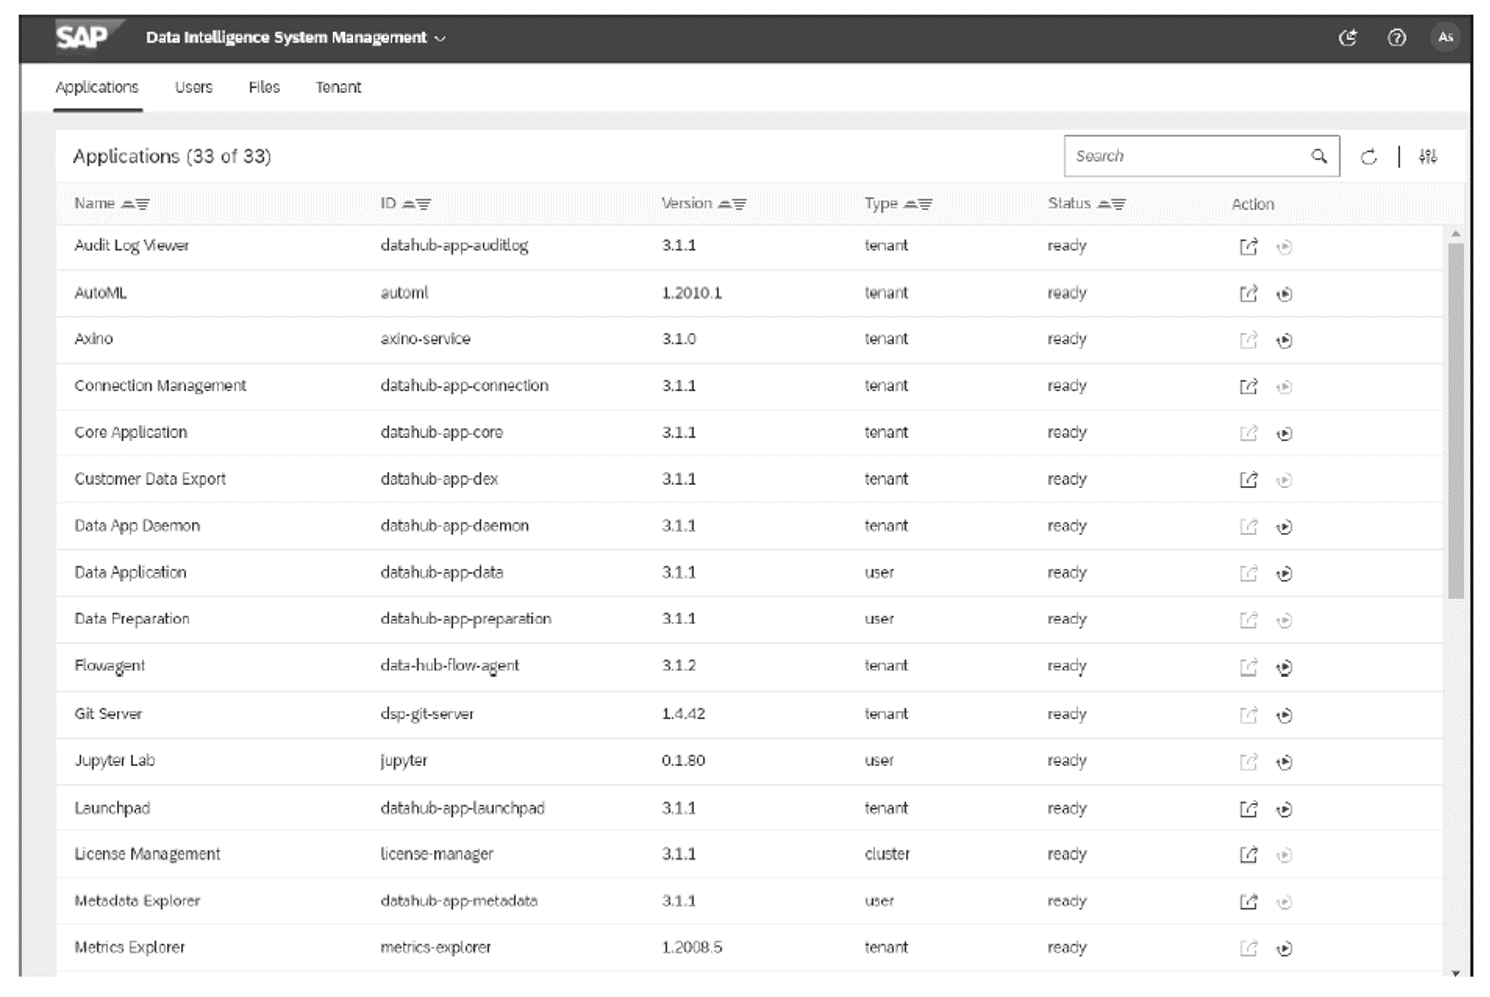Select data-hub-flow-agent ID cell
Image resolution: width=1490 pixels, height=997 pixels.
(450, 666)
